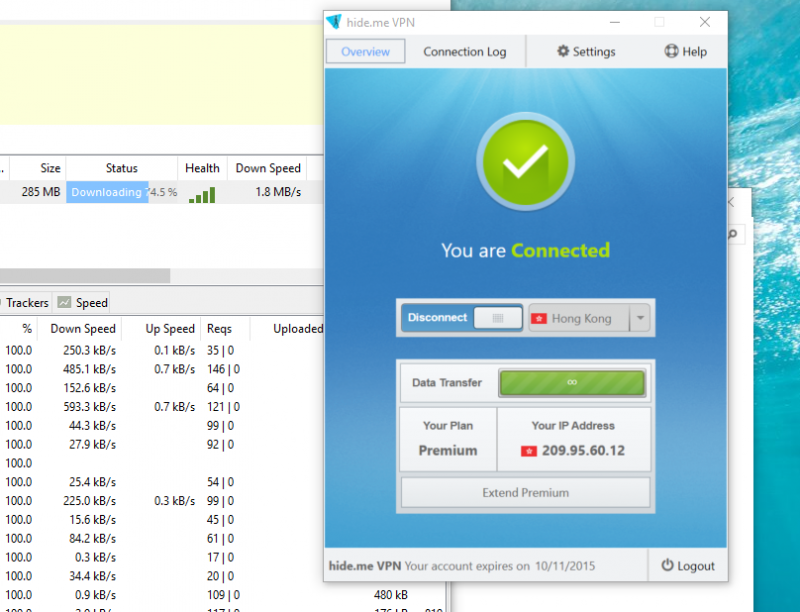The width and height of the screenshot is (800, 612).
Task: Click the Downloading 74.5% progress bar
Action: pyautogui.click(x=122, y=192)
